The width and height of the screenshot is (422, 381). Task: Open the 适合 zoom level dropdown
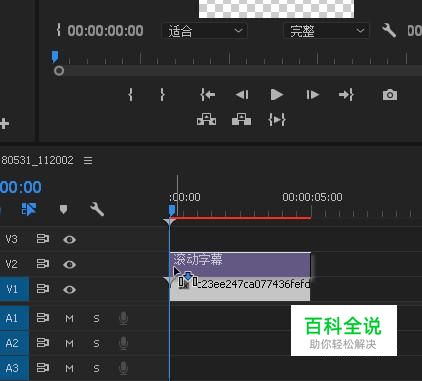click(x=205, y=31)
